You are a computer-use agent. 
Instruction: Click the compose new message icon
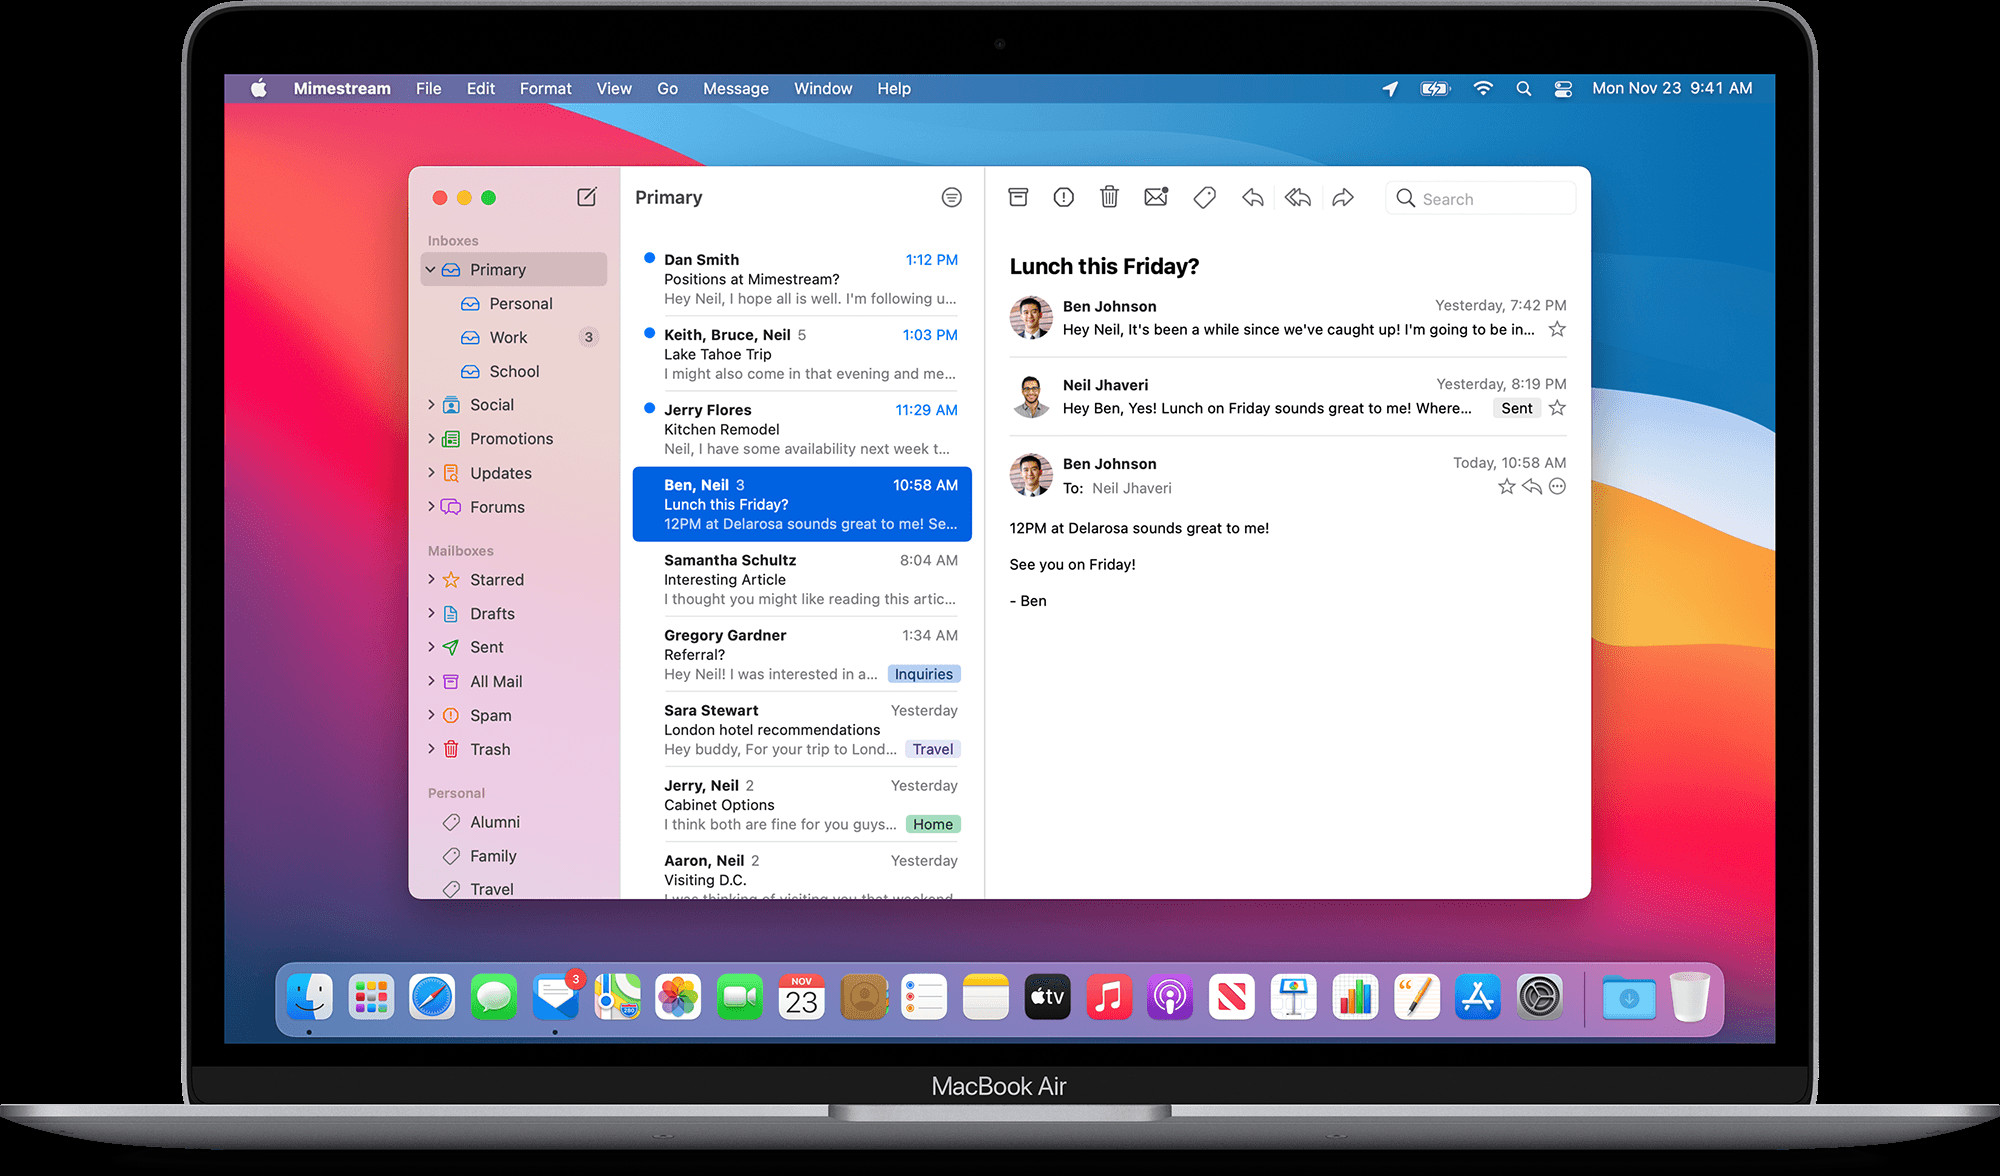587,197
